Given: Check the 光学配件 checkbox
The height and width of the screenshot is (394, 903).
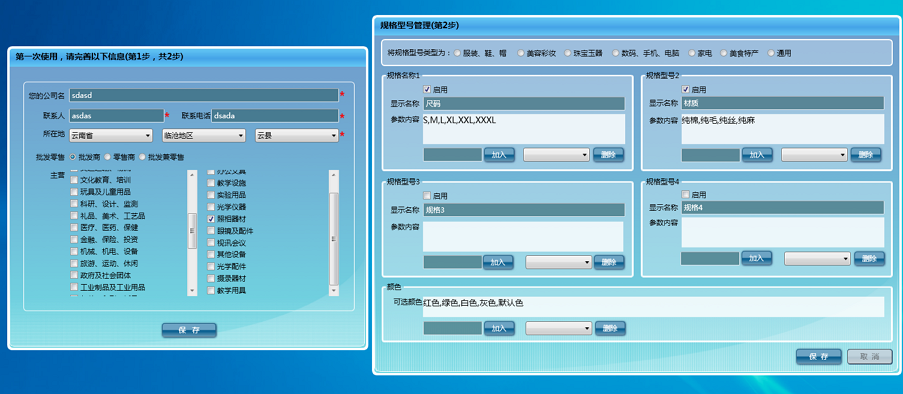Looking at the screenshot, I should pyautogui.click(x=211, y=267).
